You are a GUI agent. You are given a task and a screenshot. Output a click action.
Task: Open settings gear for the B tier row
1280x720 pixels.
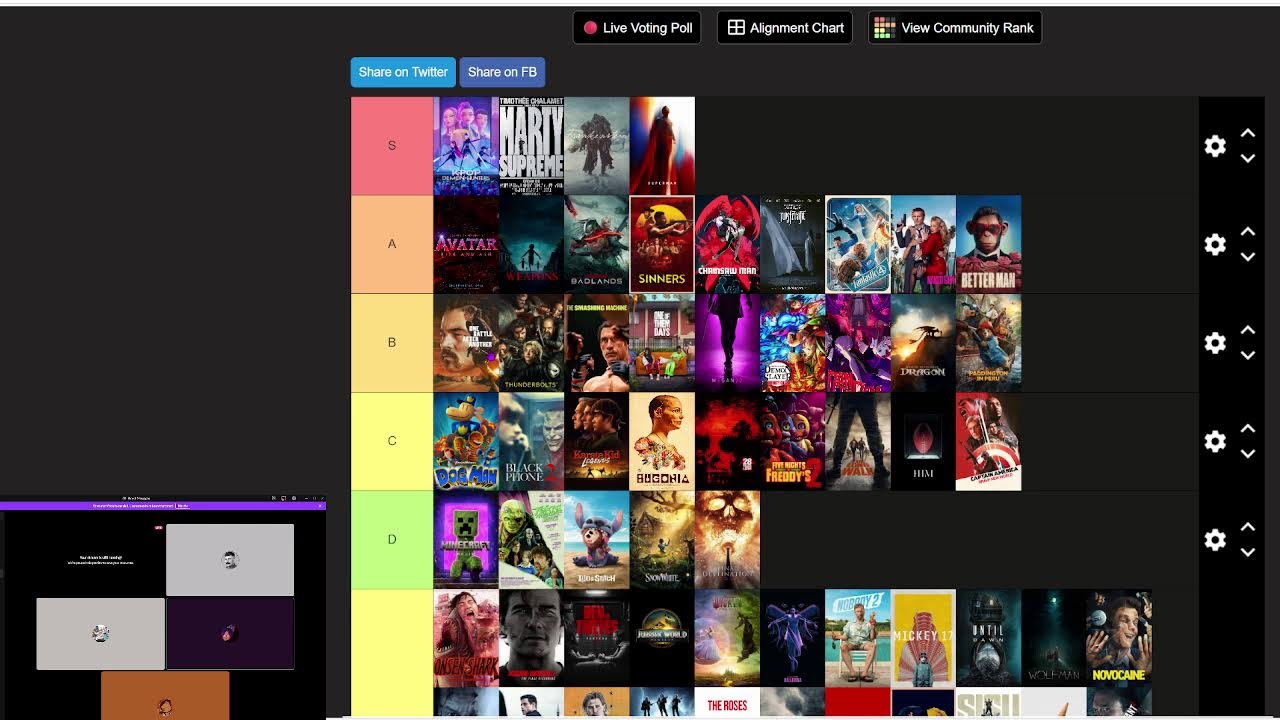coord(1215,343)
